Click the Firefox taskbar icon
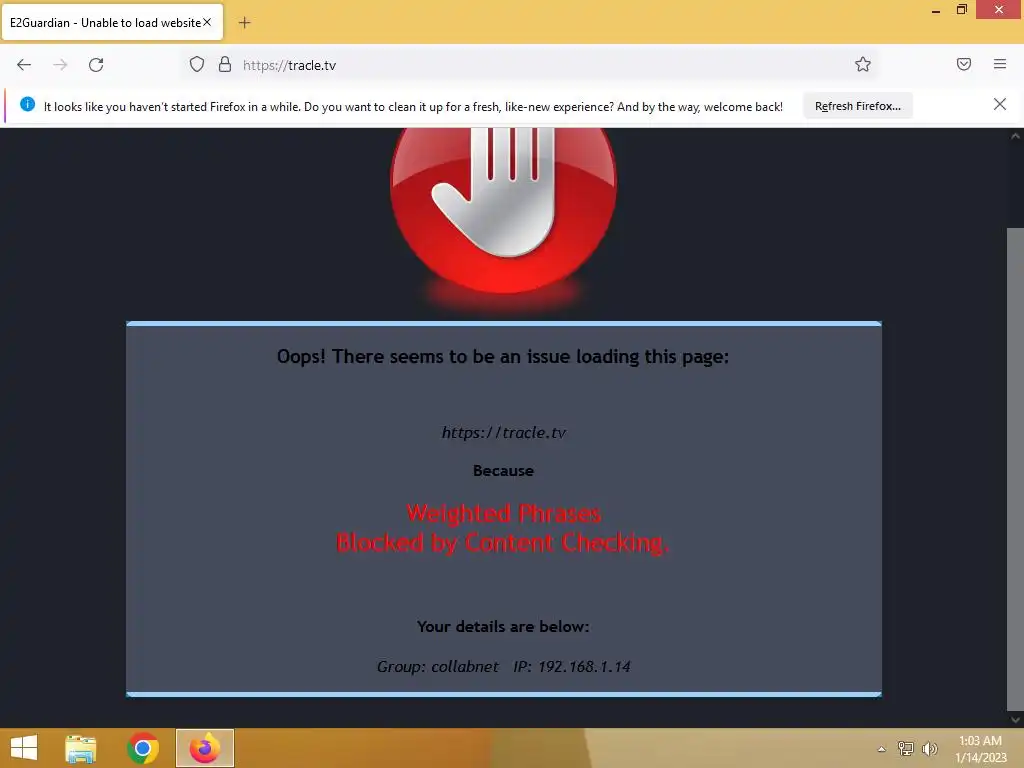The height and width of the screenshot is (768, 1024). pyautogui.click(x=204, y=748)
